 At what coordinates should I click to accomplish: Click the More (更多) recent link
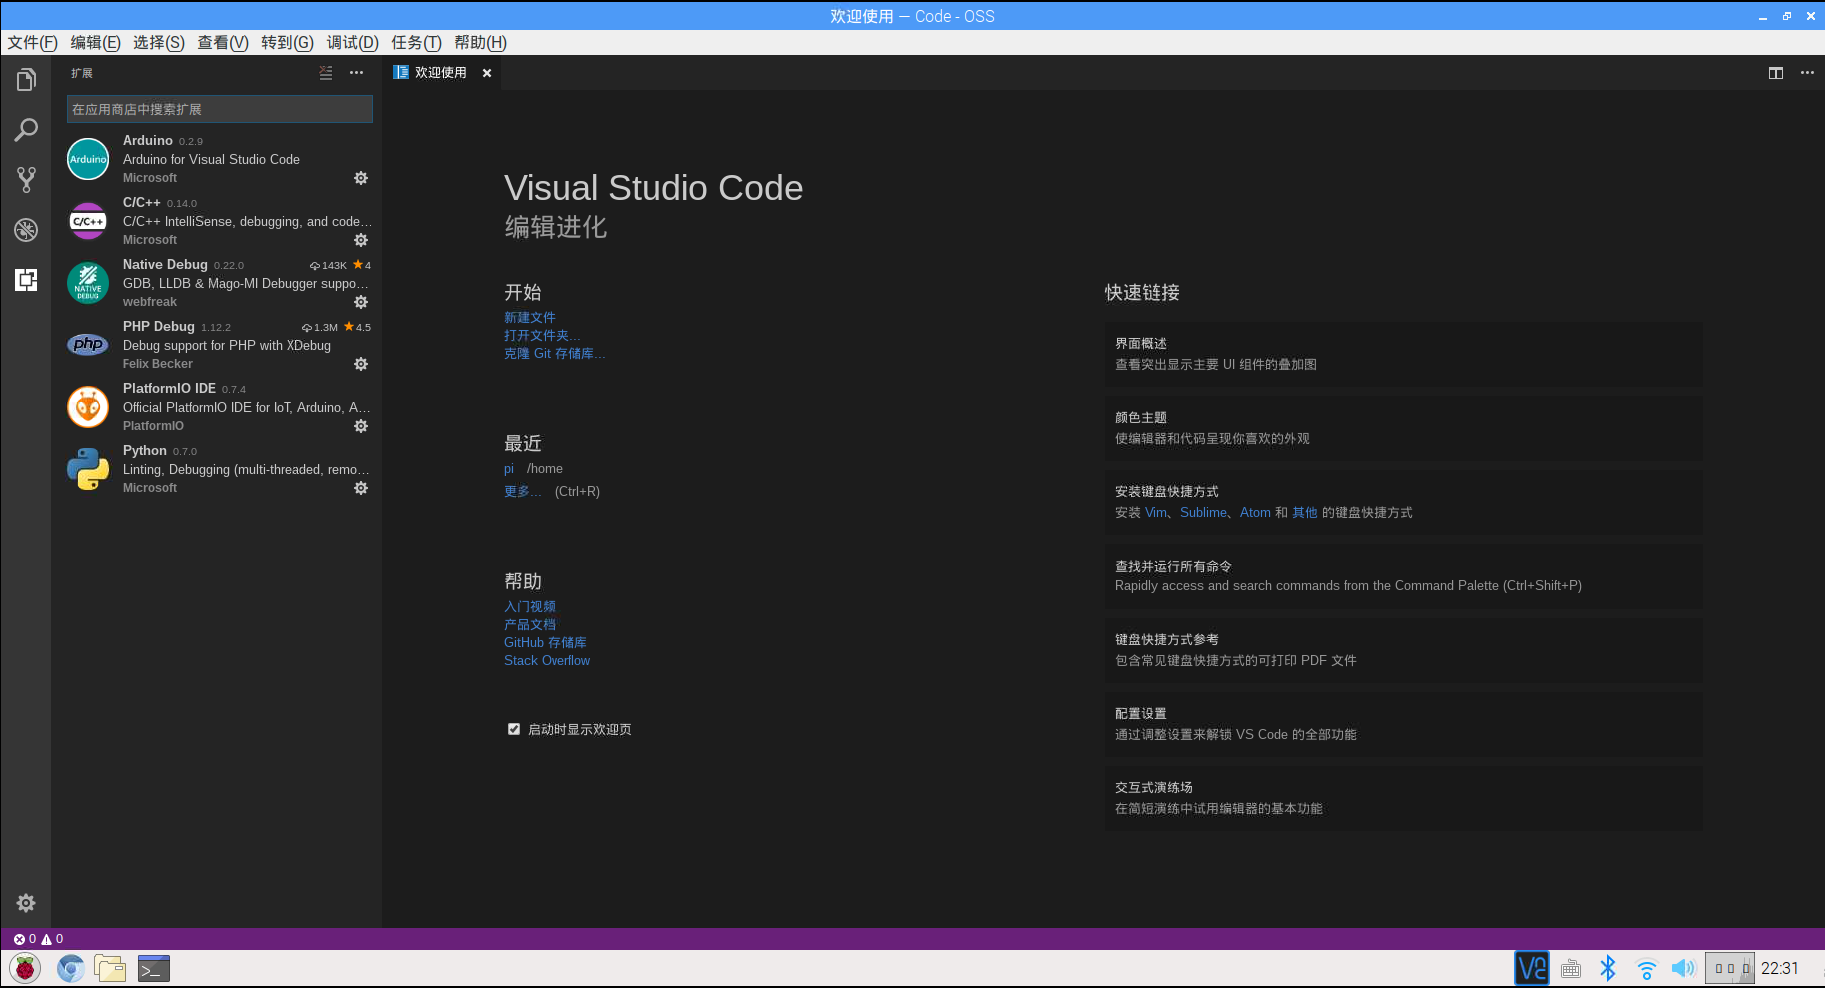522,492
